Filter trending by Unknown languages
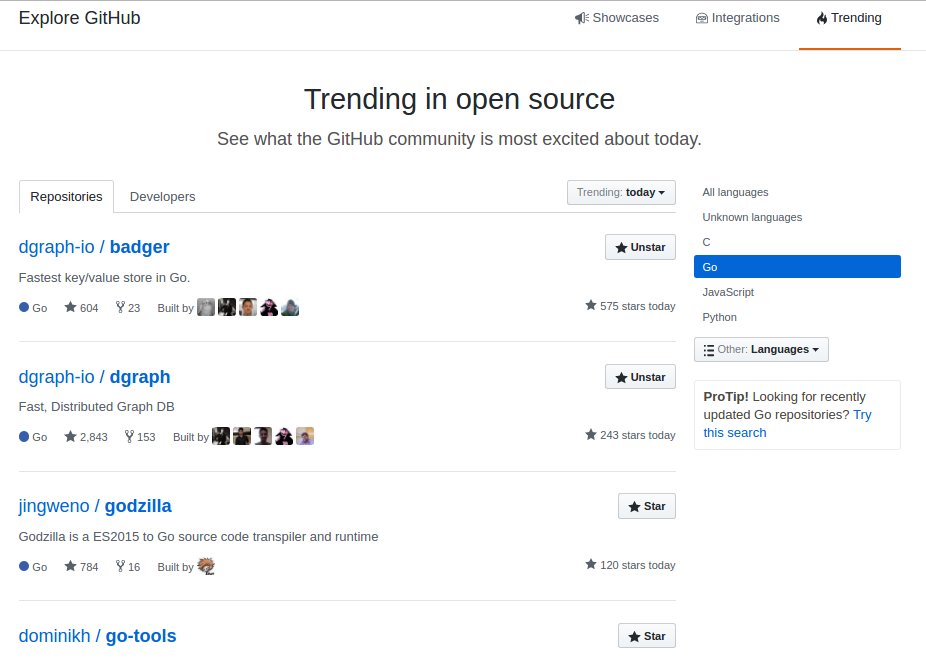Image resolution: width=926 pixels, height=658 pixels. [752, 217]
